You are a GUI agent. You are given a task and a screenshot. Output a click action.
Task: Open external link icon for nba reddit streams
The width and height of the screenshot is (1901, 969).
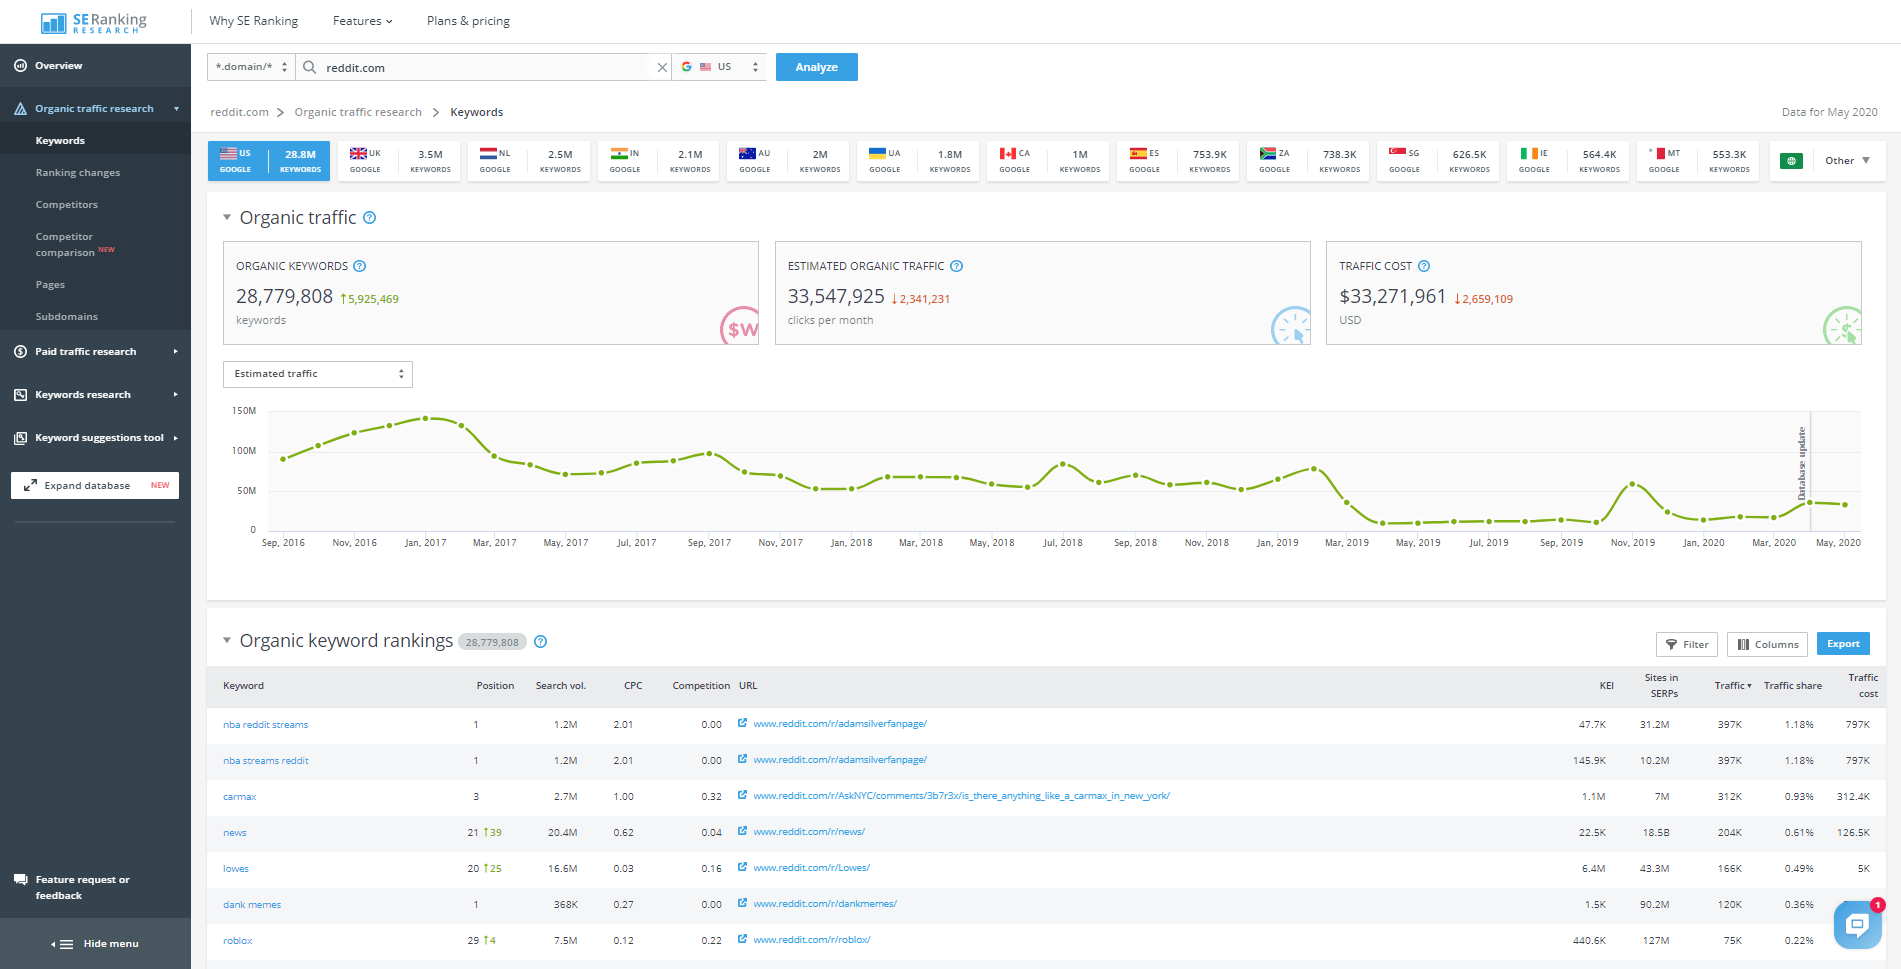743,723
